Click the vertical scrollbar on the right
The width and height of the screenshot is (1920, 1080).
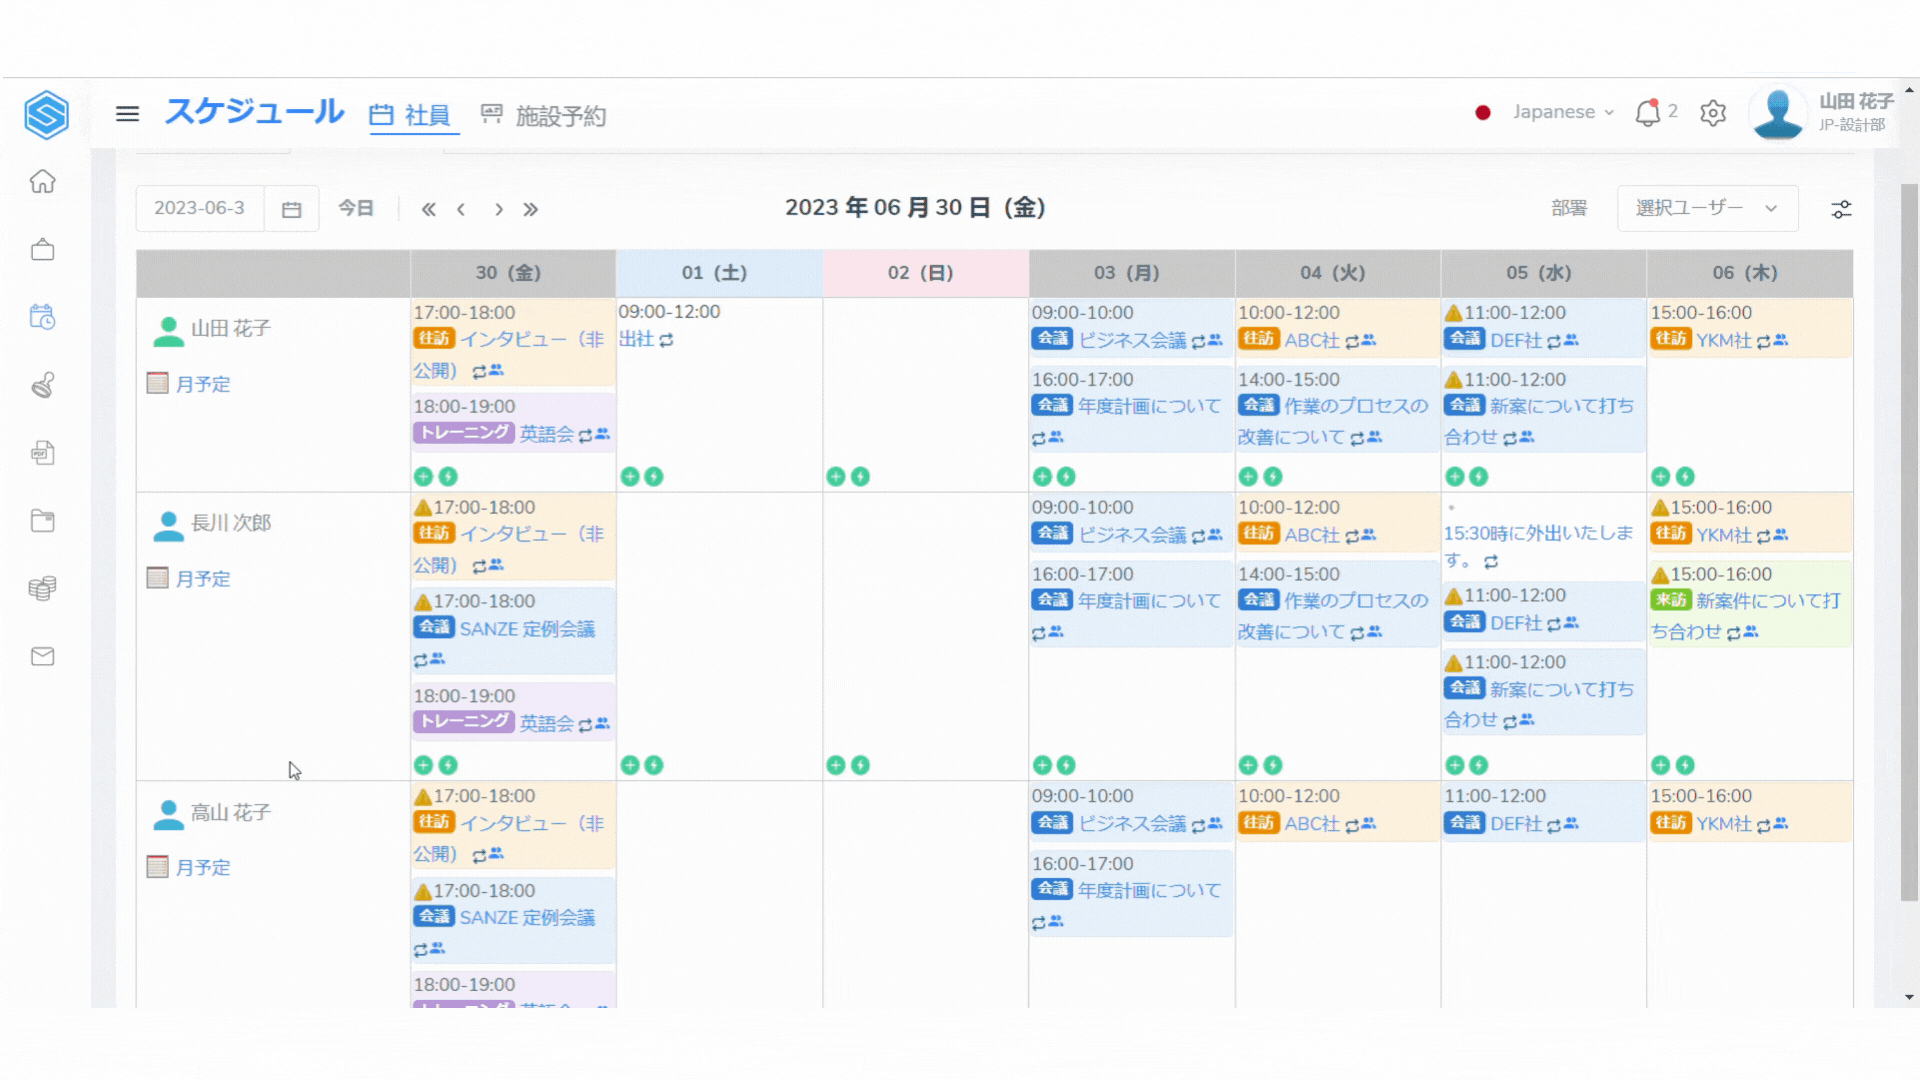(1909, 540)
